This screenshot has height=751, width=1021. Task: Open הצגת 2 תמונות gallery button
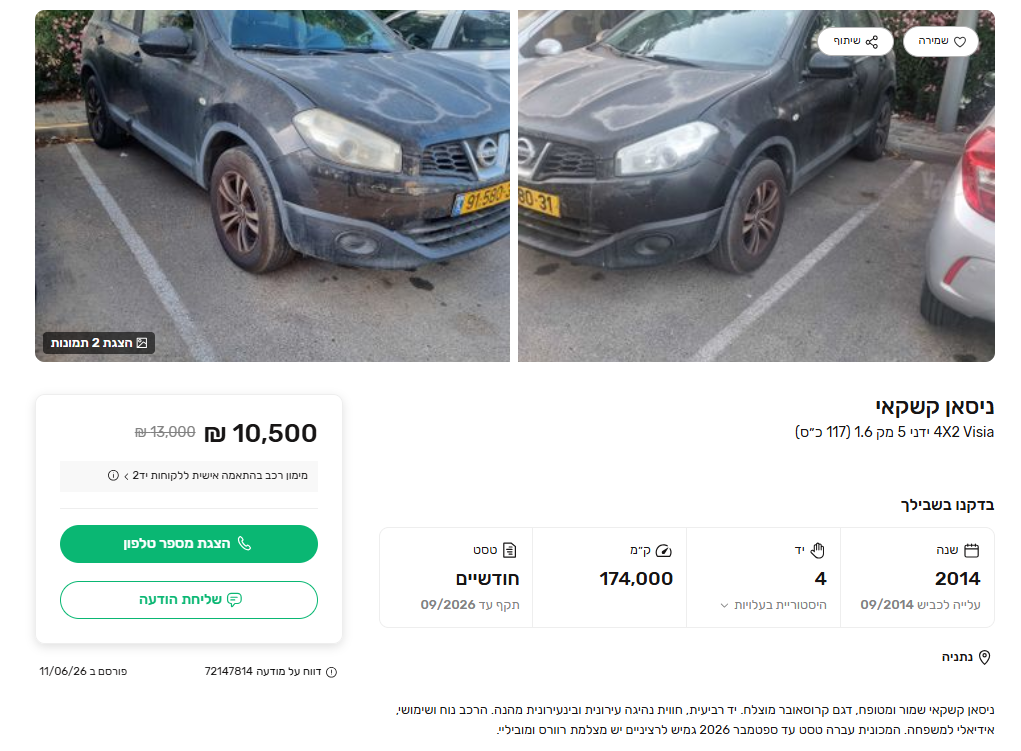tap(99, 343)
